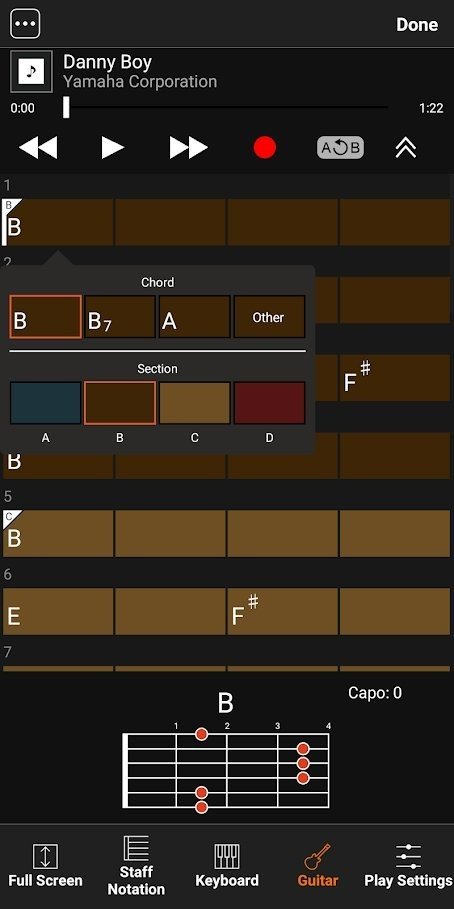Start playback with the play button
The image size is (454, 909).
112,148
